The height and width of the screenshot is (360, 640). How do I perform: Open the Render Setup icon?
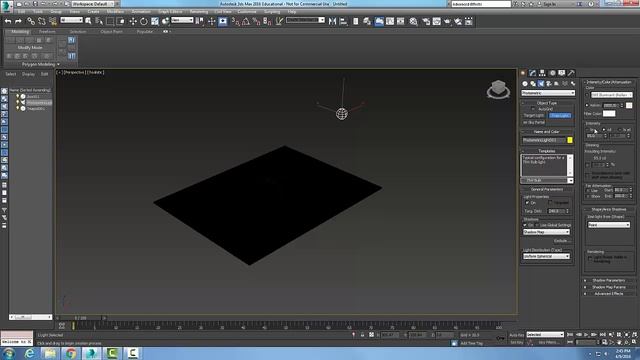(x=426, y=21)
